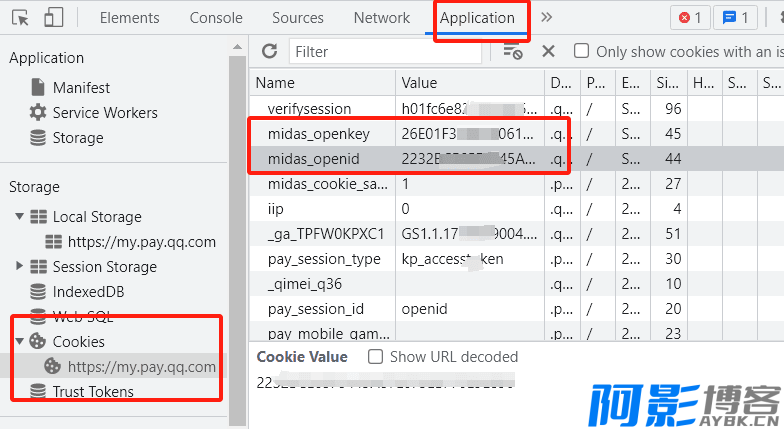Image resolution: width=784 pixels, height=429 pixels.
Task: Click the Trust Tokens database icon
Action: pyautogui.click(x=38, y=390)
